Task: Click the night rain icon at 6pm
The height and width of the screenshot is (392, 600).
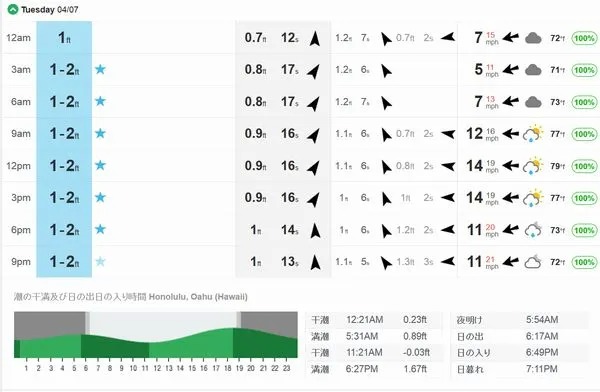Action: point(533,230)
